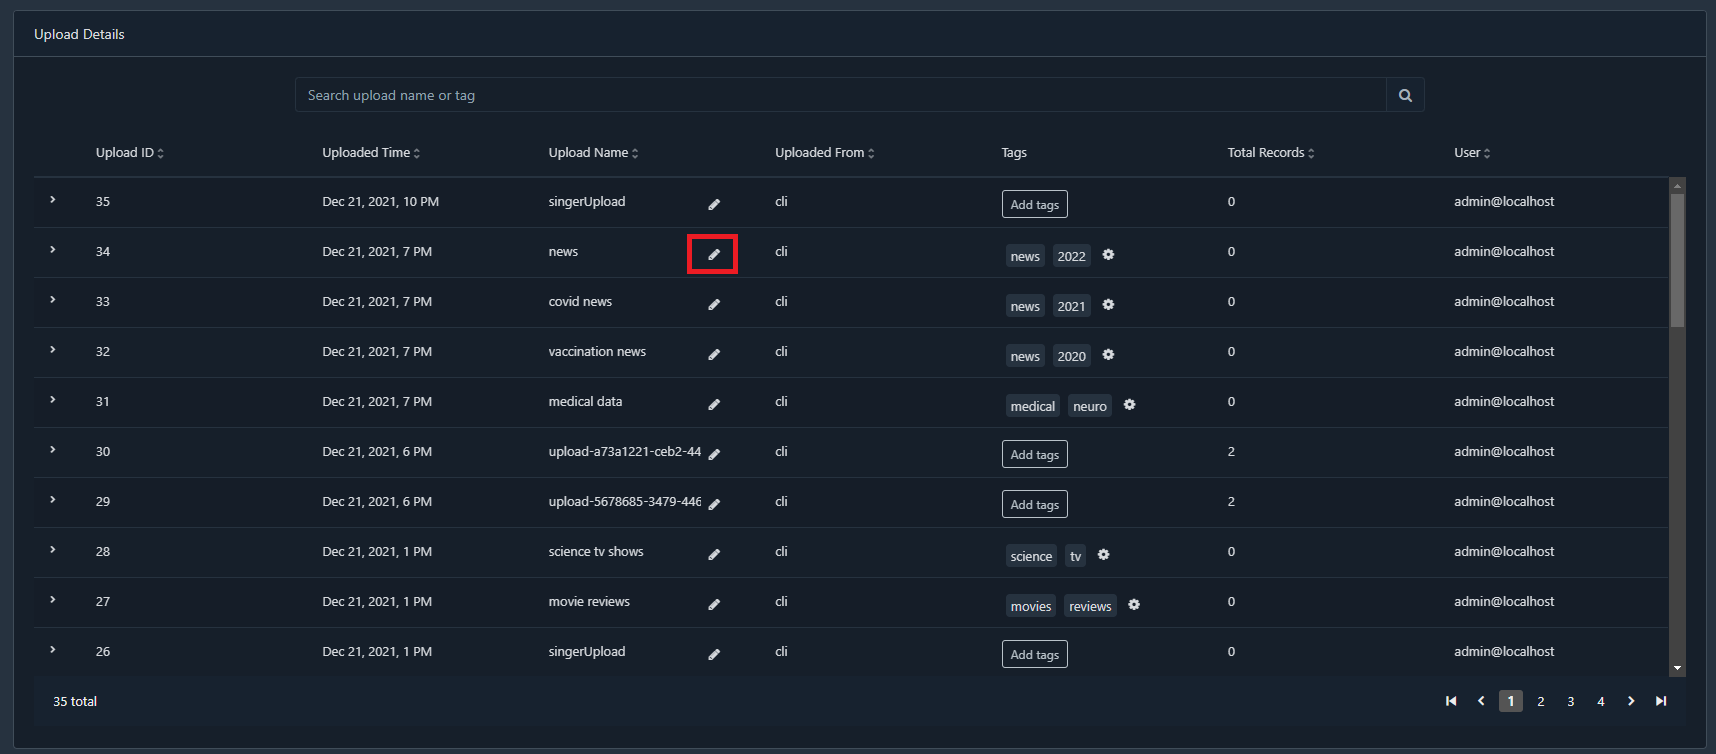Click the 'neuro' tag
The image size is (1716, 754).
(x=1090, y=406)
